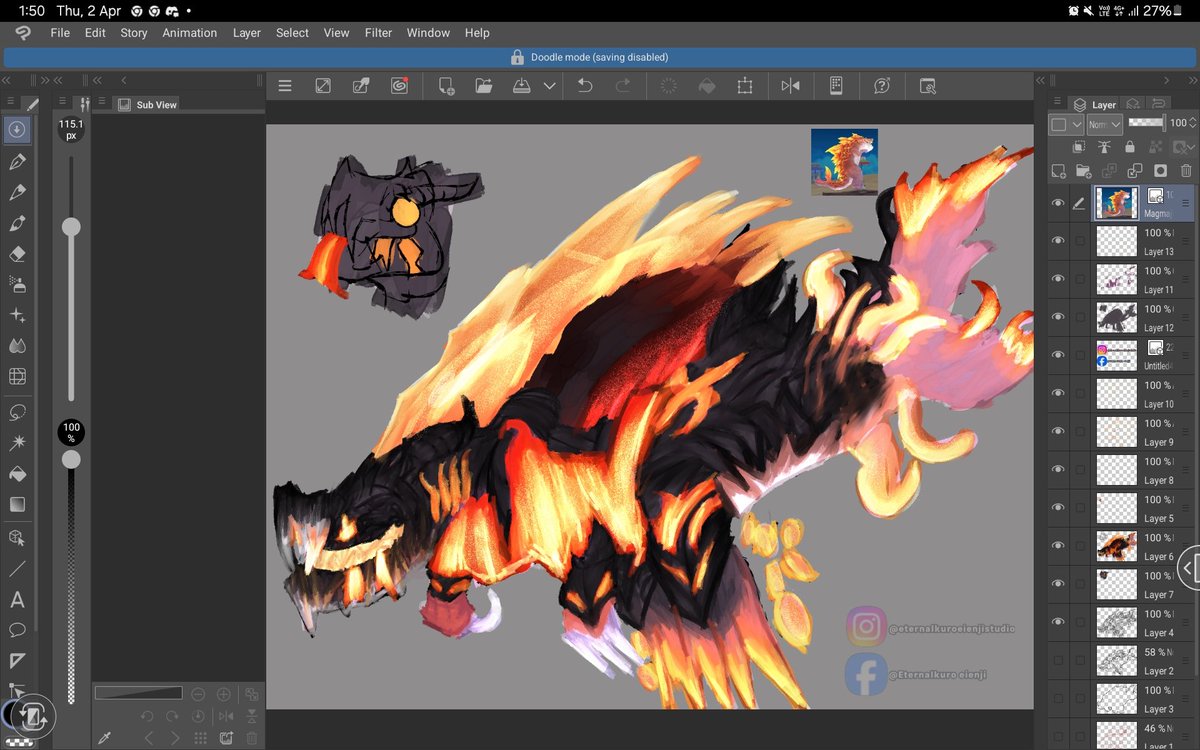Image resolution: width=1200 pixels, height=750 pixels.
Task: Hide the Layer 11 visibility eye
Action: (x=1058, y=279)
